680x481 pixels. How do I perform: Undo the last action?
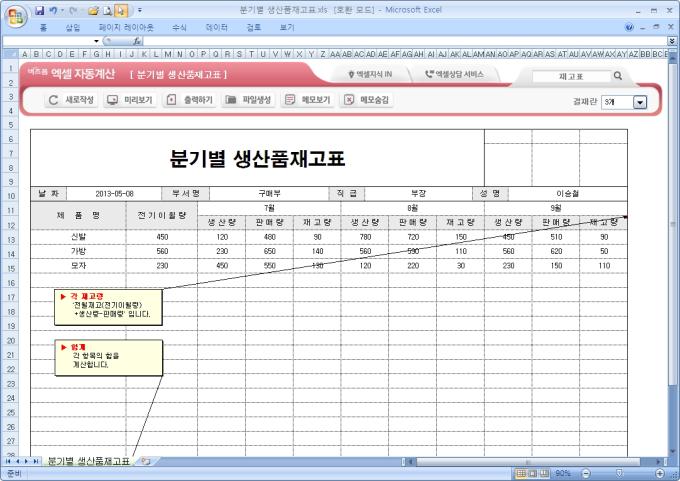pos(53,10)
